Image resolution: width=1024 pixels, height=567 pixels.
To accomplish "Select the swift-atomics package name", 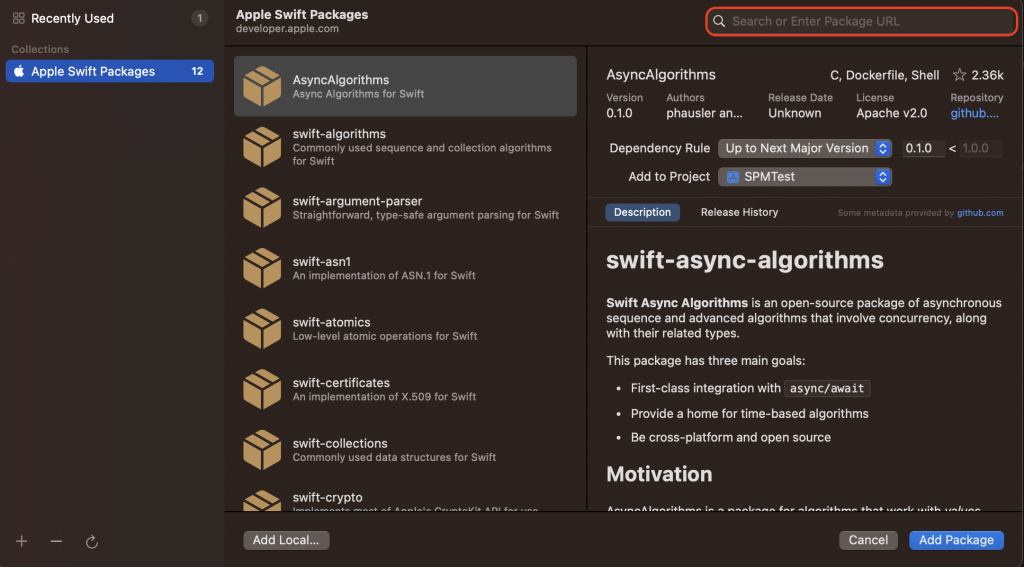I will [331, 322].
